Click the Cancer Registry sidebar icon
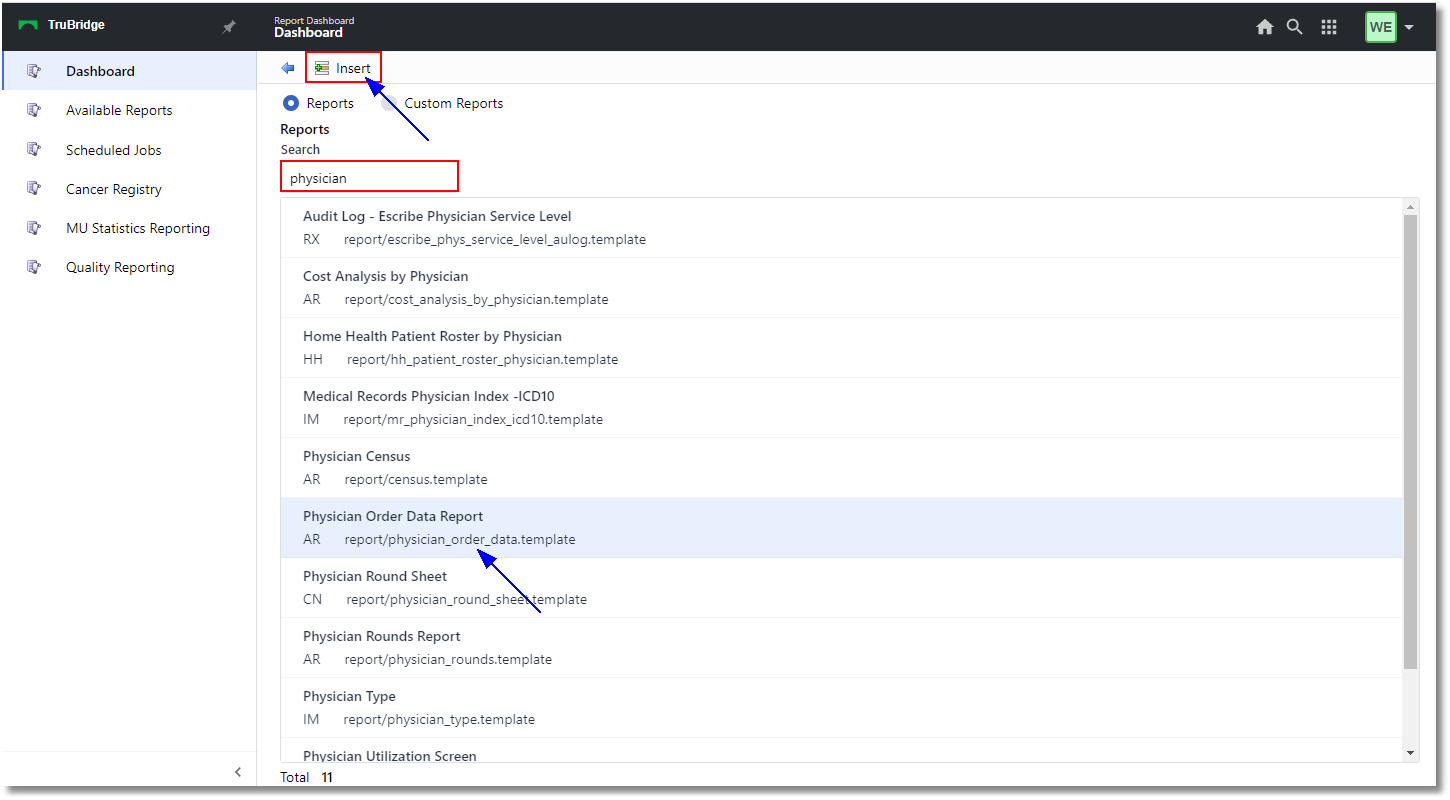The width and height of the screenshot is (1450, 800). pyautogui.click(x=34, y=189)
